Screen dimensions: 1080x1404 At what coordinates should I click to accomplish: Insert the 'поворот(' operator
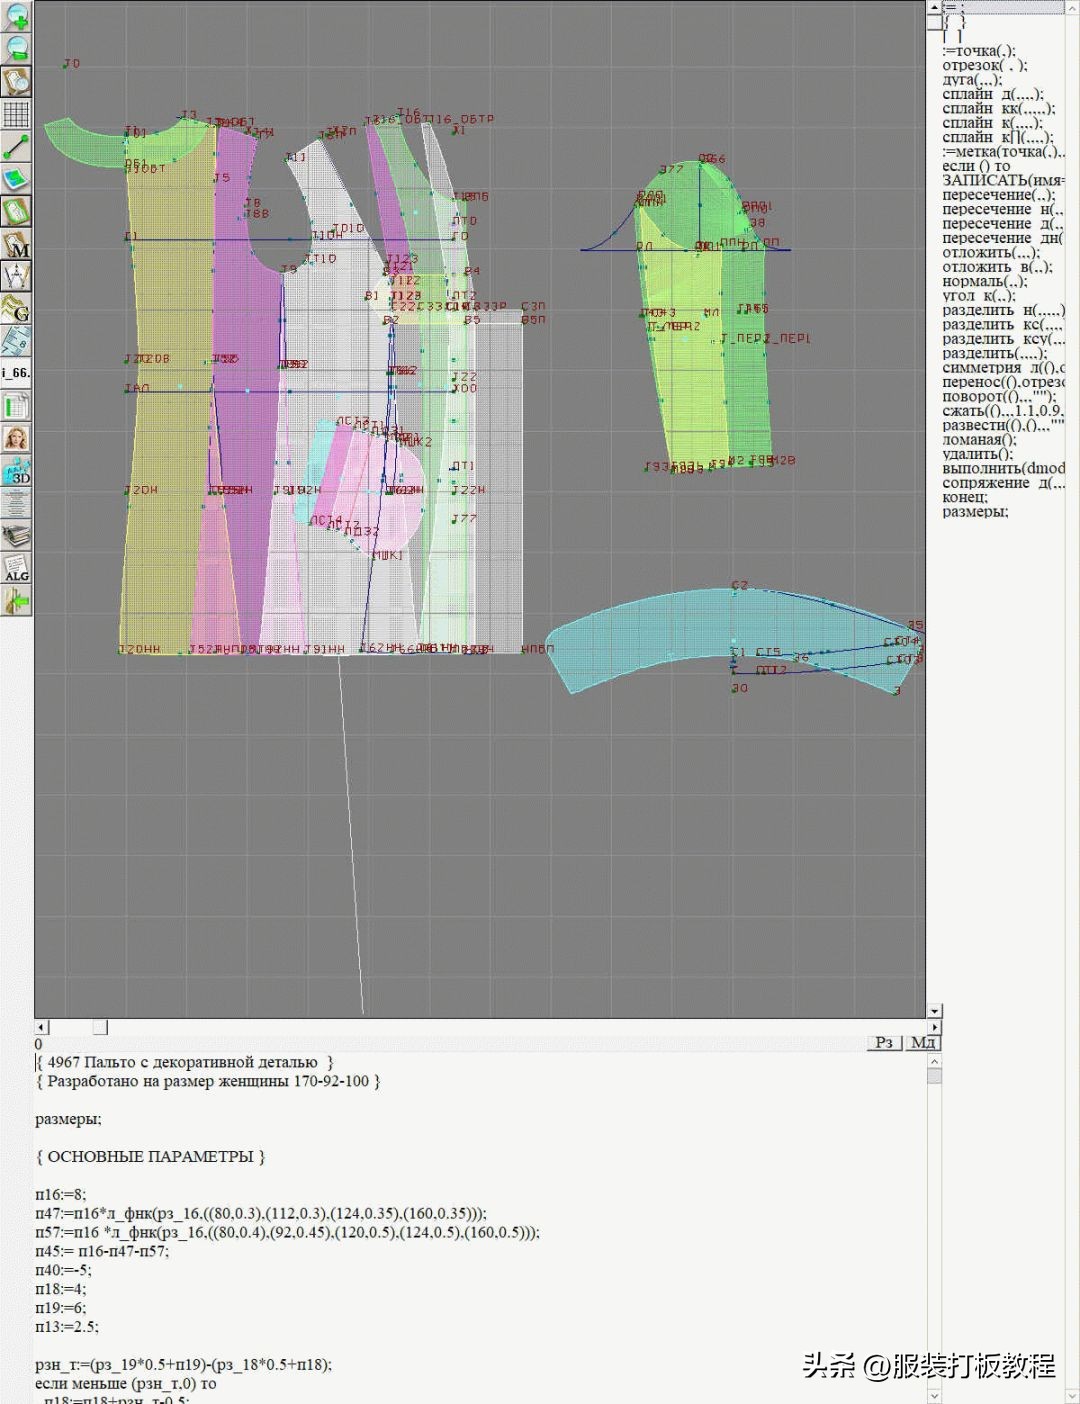[x=1001, y=397]
